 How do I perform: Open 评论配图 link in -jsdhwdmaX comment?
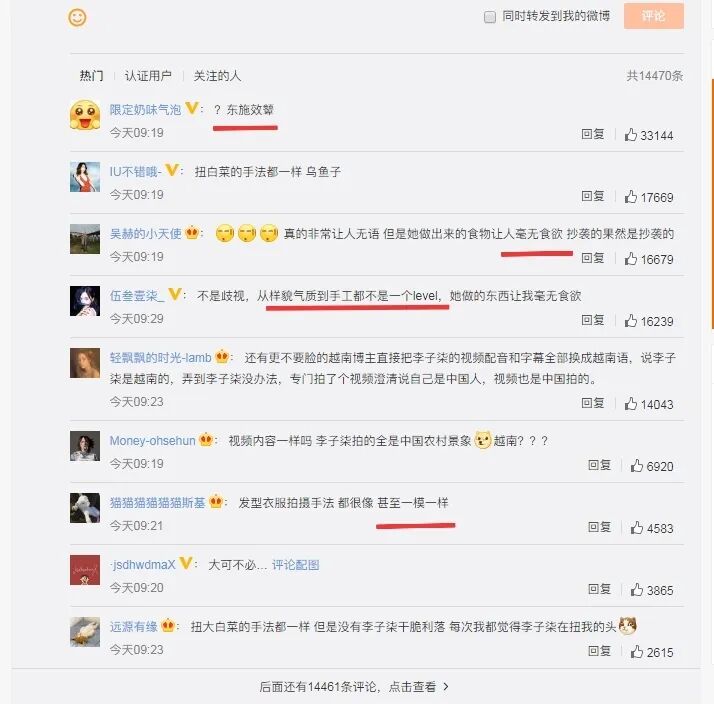click(296, 565)
